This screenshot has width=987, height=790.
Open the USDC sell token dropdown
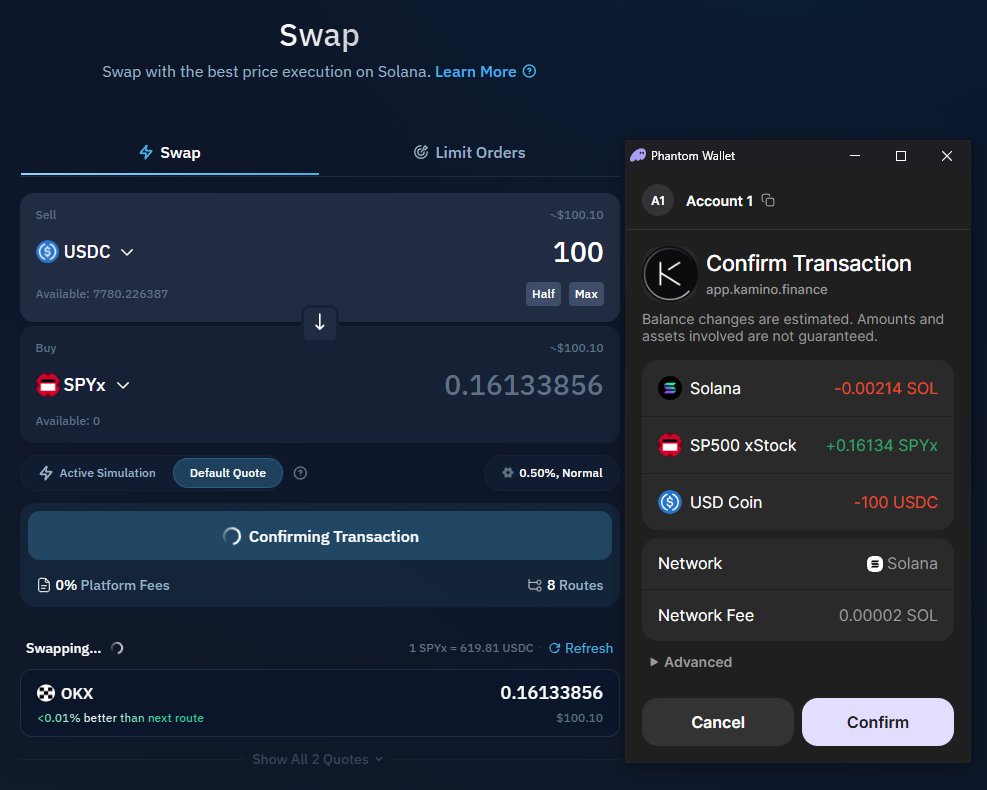click(85, 252)
